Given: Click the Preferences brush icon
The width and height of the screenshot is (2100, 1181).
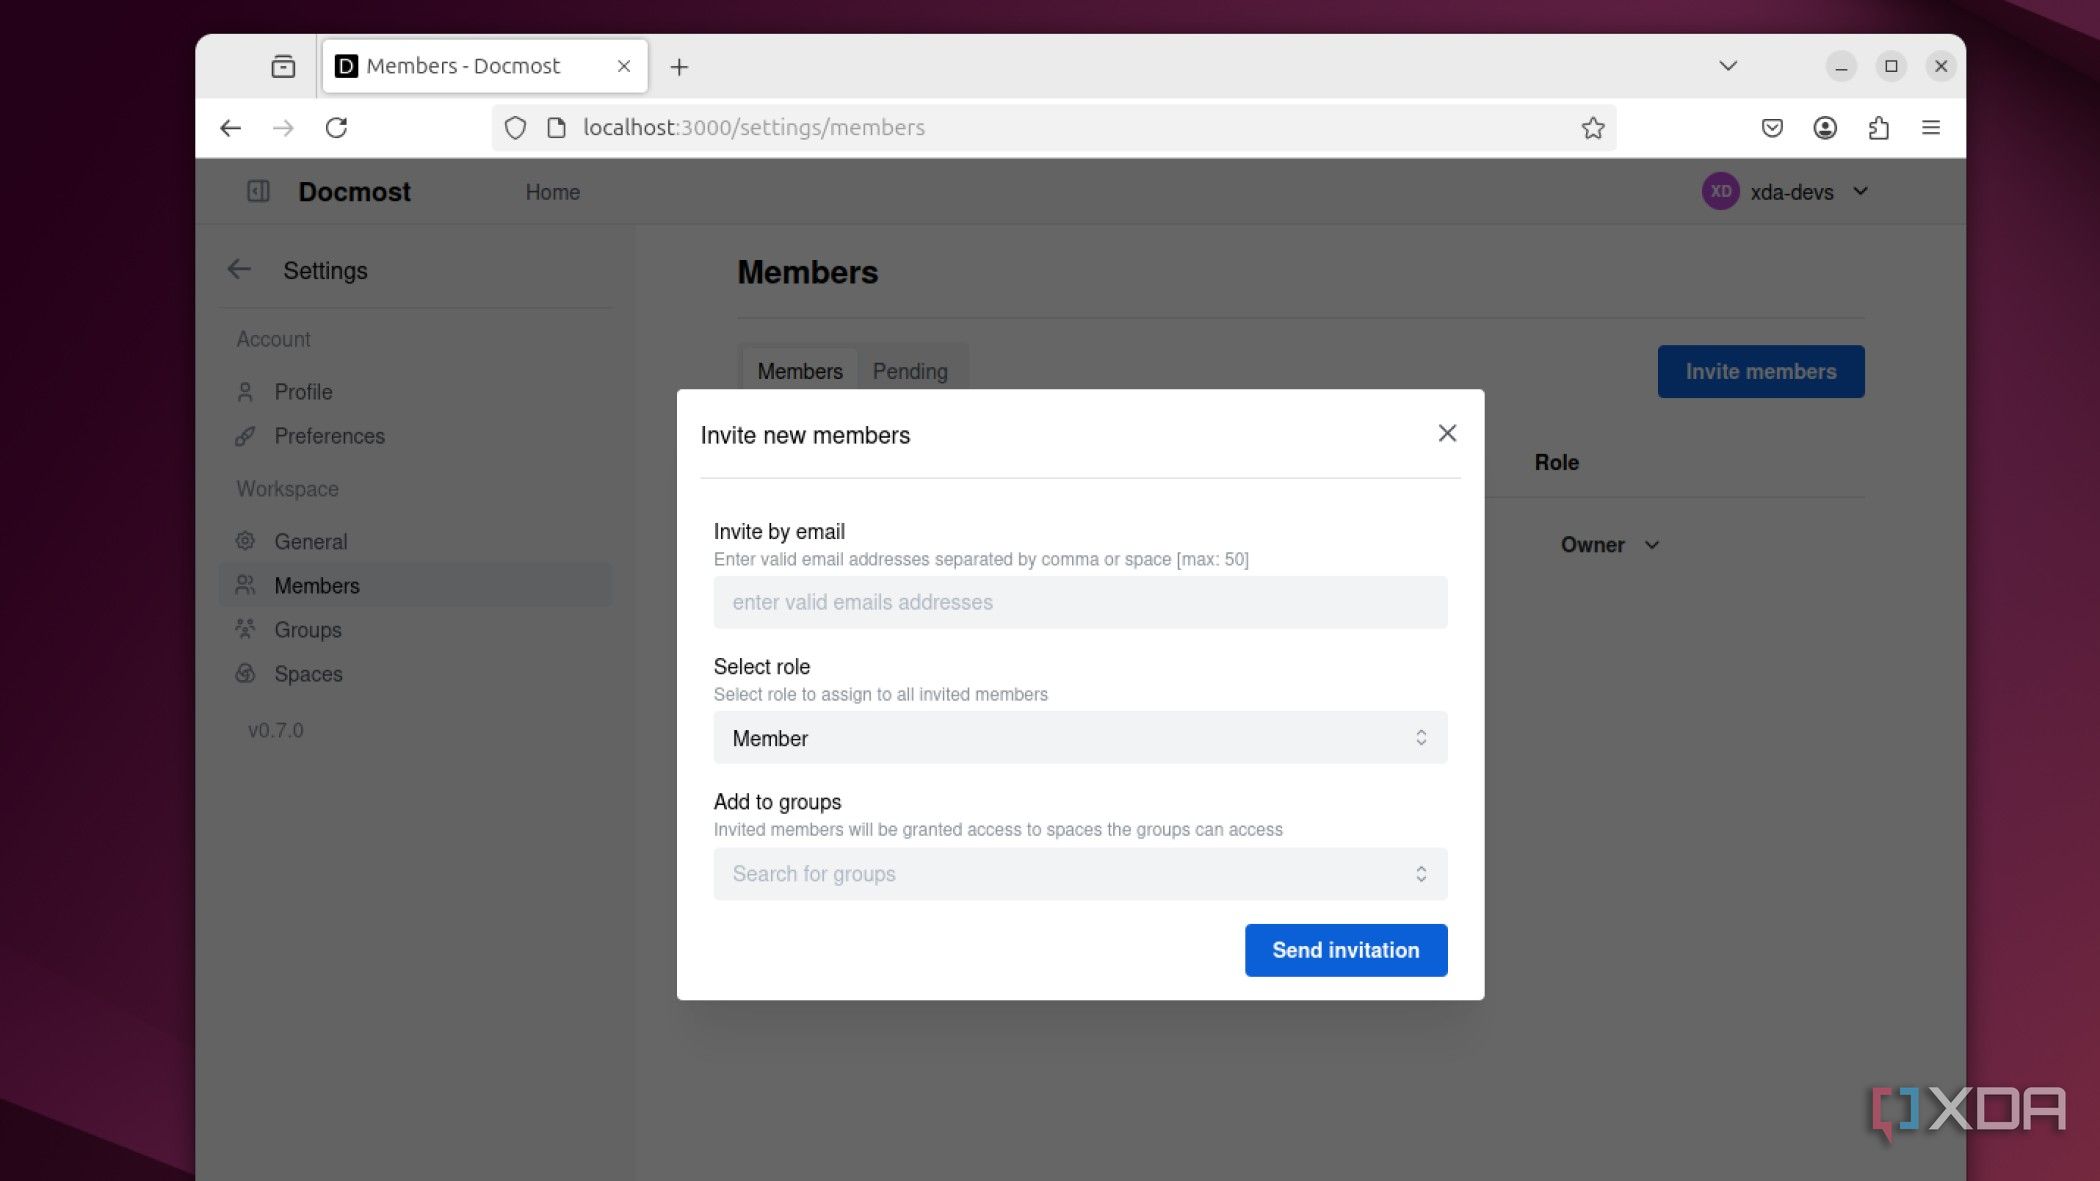Looking at the screenshot, I should 245,436.
